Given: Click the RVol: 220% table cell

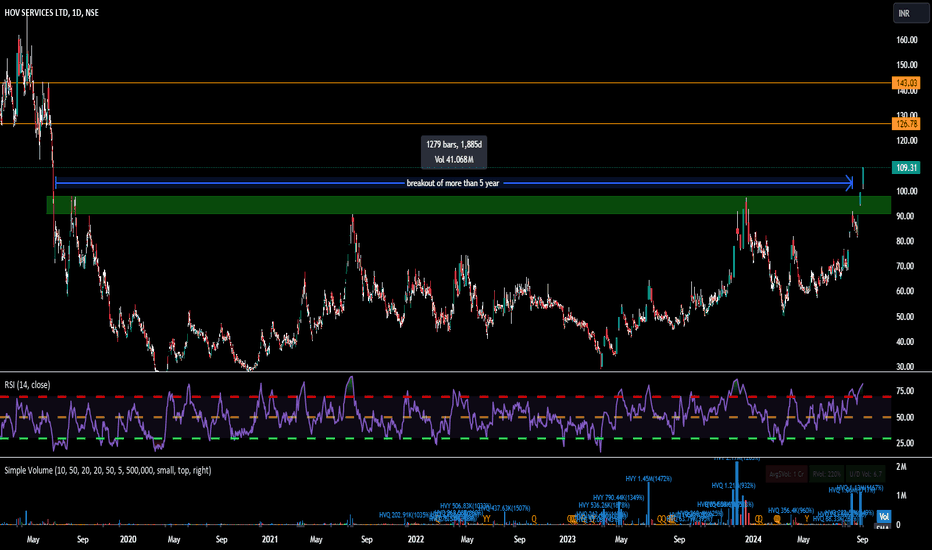Looking at the screenshot, I should coord(826,474).
